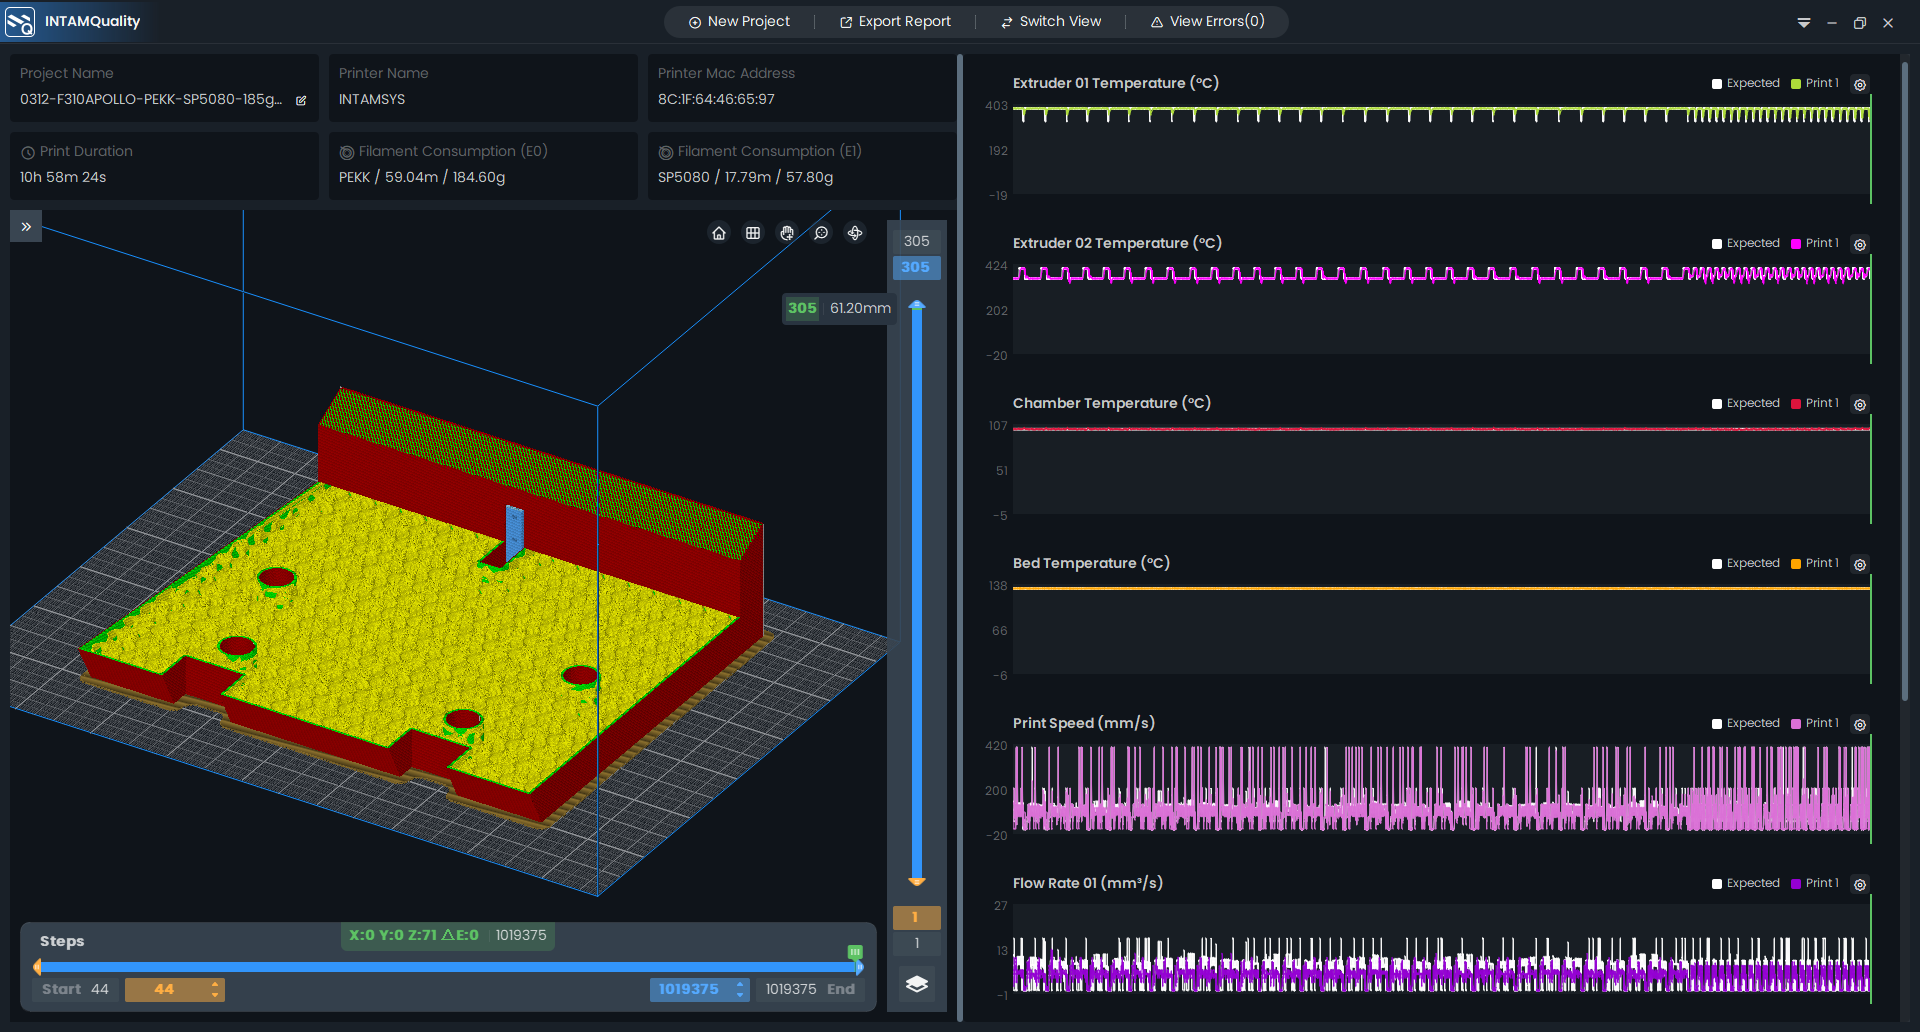1920x1032 pixels.
Task: Click the green step marker handle on Steps bar
Action: [x=855, y=951]
